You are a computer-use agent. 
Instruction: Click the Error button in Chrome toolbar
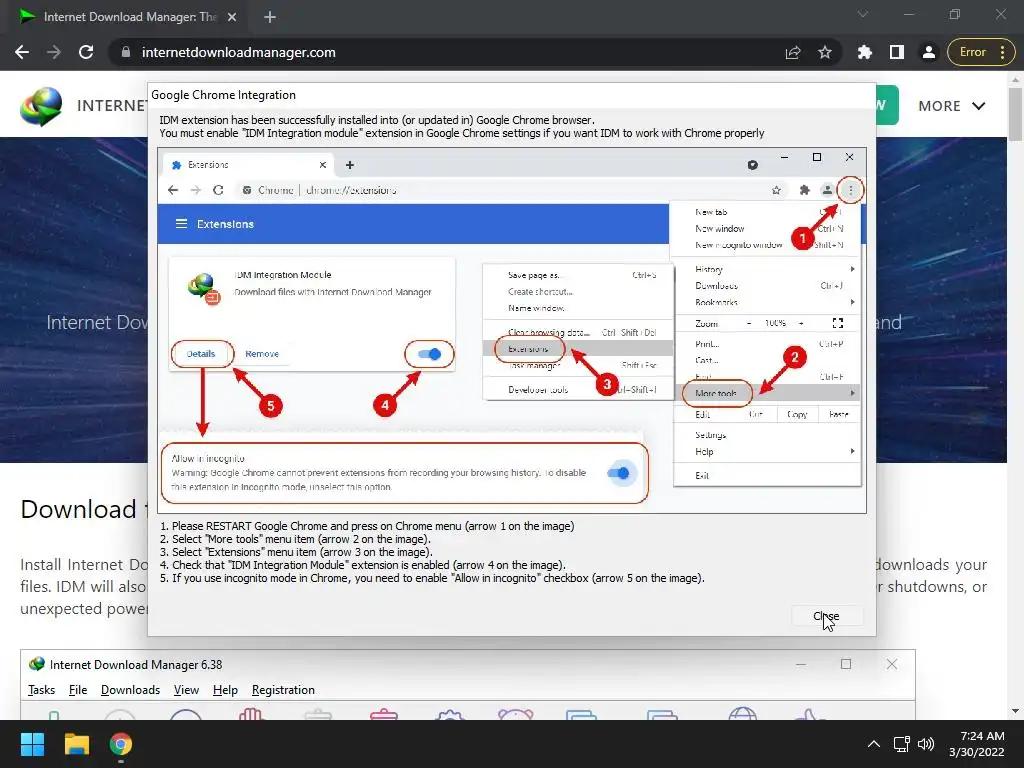(972, 52)
